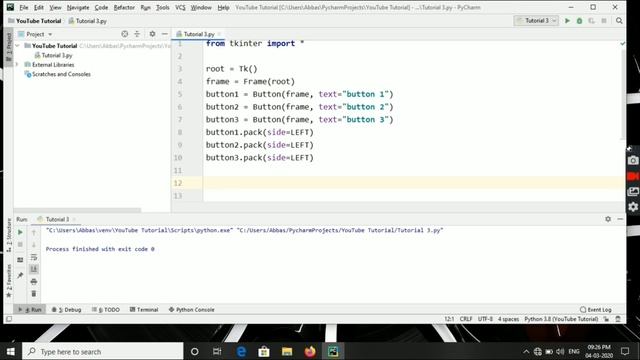This screenshot has height=360, width=640.
Task: Clear all output with trash icon
Action: (34, 294)
